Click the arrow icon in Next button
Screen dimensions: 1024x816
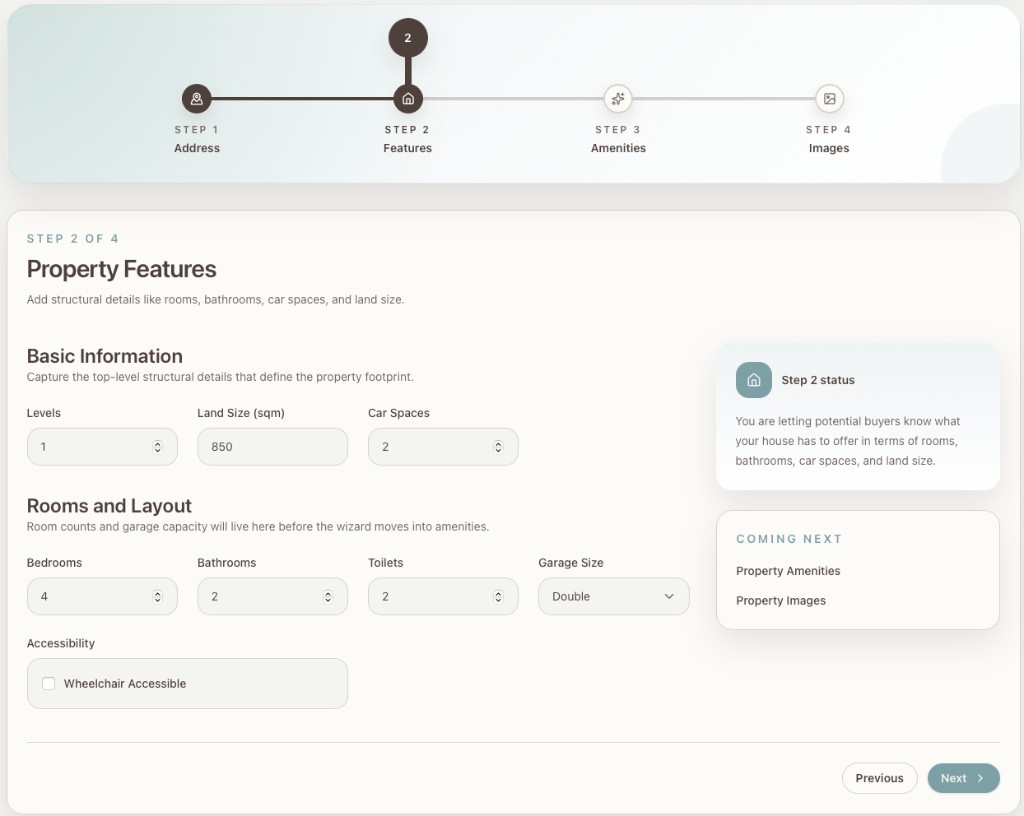coord(980,778)
